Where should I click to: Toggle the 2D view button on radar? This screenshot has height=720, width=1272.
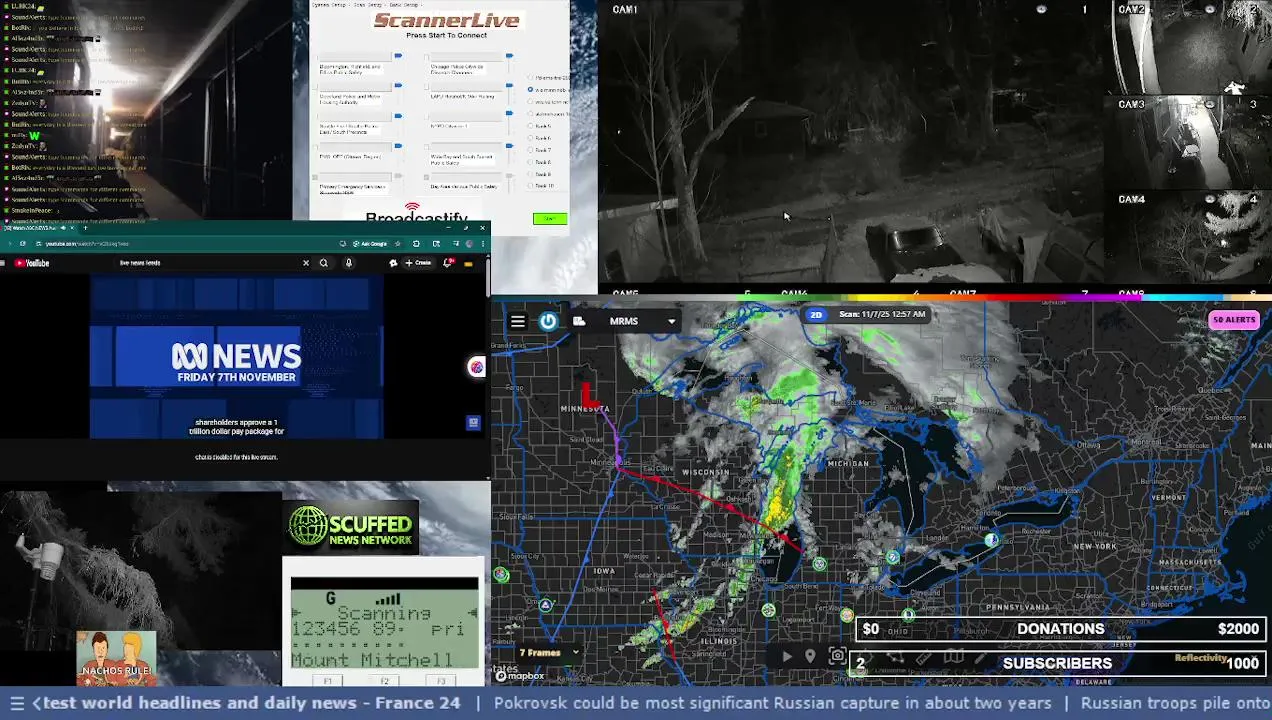pos(816,315)
